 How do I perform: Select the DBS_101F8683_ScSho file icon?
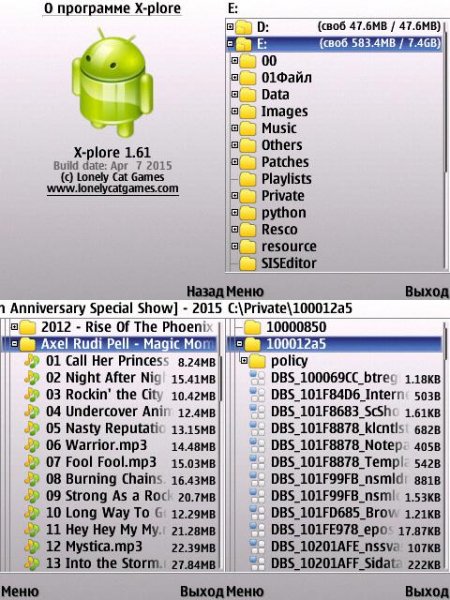(257, 411)
